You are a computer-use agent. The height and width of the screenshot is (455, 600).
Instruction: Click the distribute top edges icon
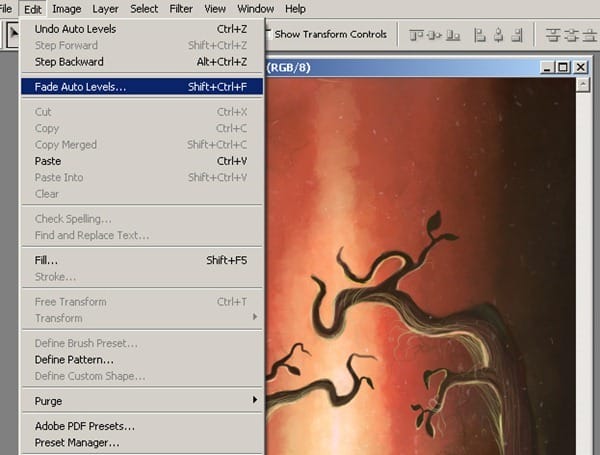554,35
